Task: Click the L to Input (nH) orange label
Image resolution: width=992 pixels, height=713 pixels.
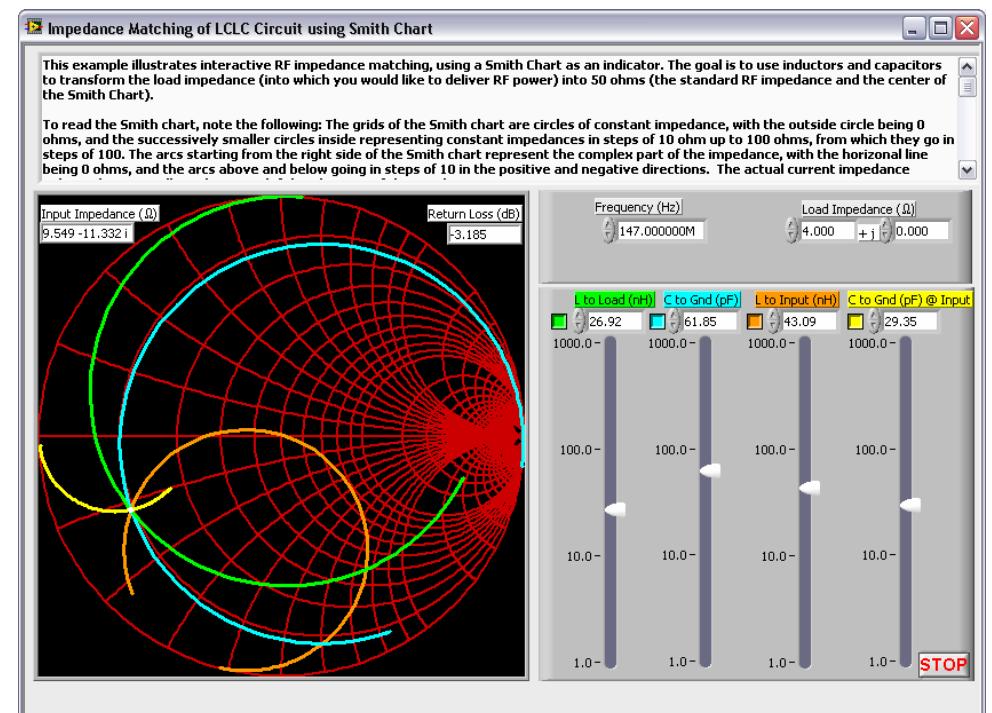Action: [x=797, y=300]
